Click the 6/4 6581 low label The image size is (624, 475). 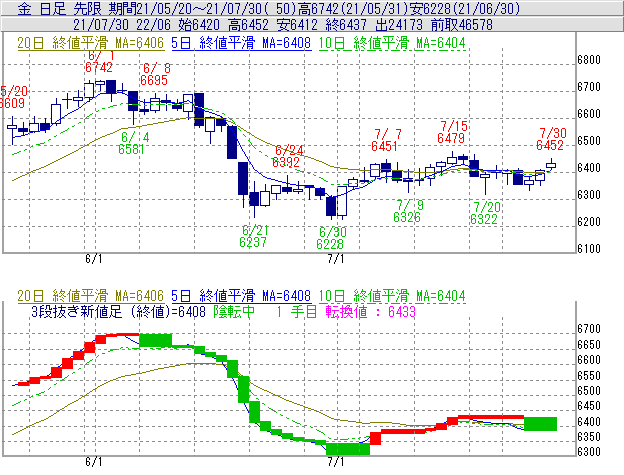pos(133,143)
